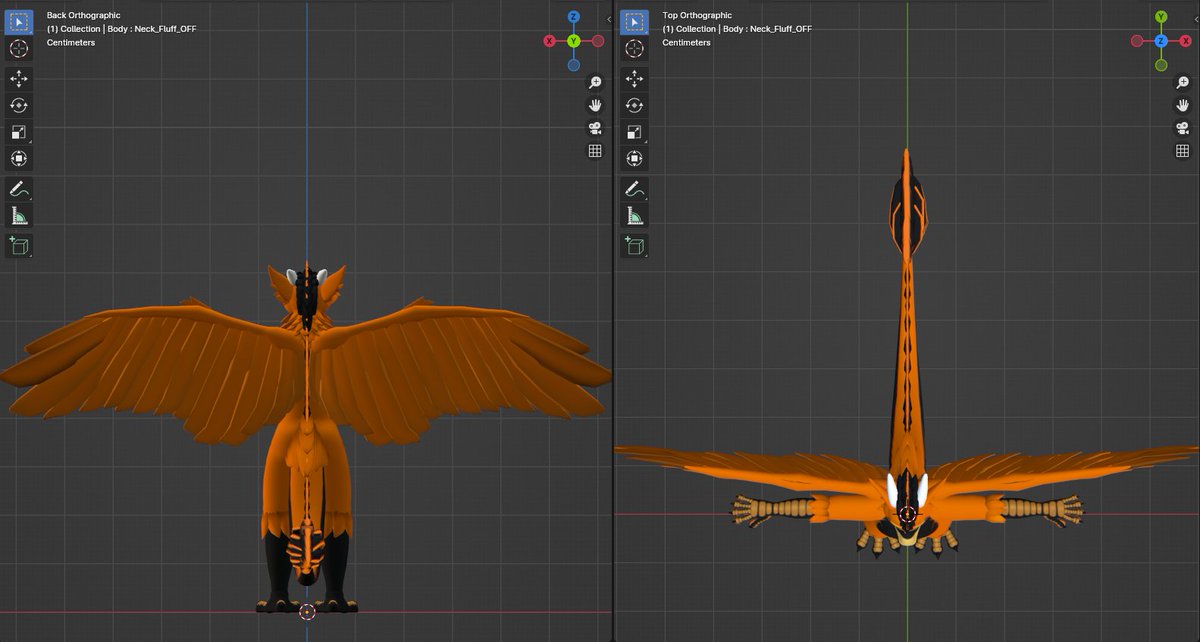
Task: Toggle perspective/orthographic grid icon in Top Orthographic viewport
Action: (1182, 151)
